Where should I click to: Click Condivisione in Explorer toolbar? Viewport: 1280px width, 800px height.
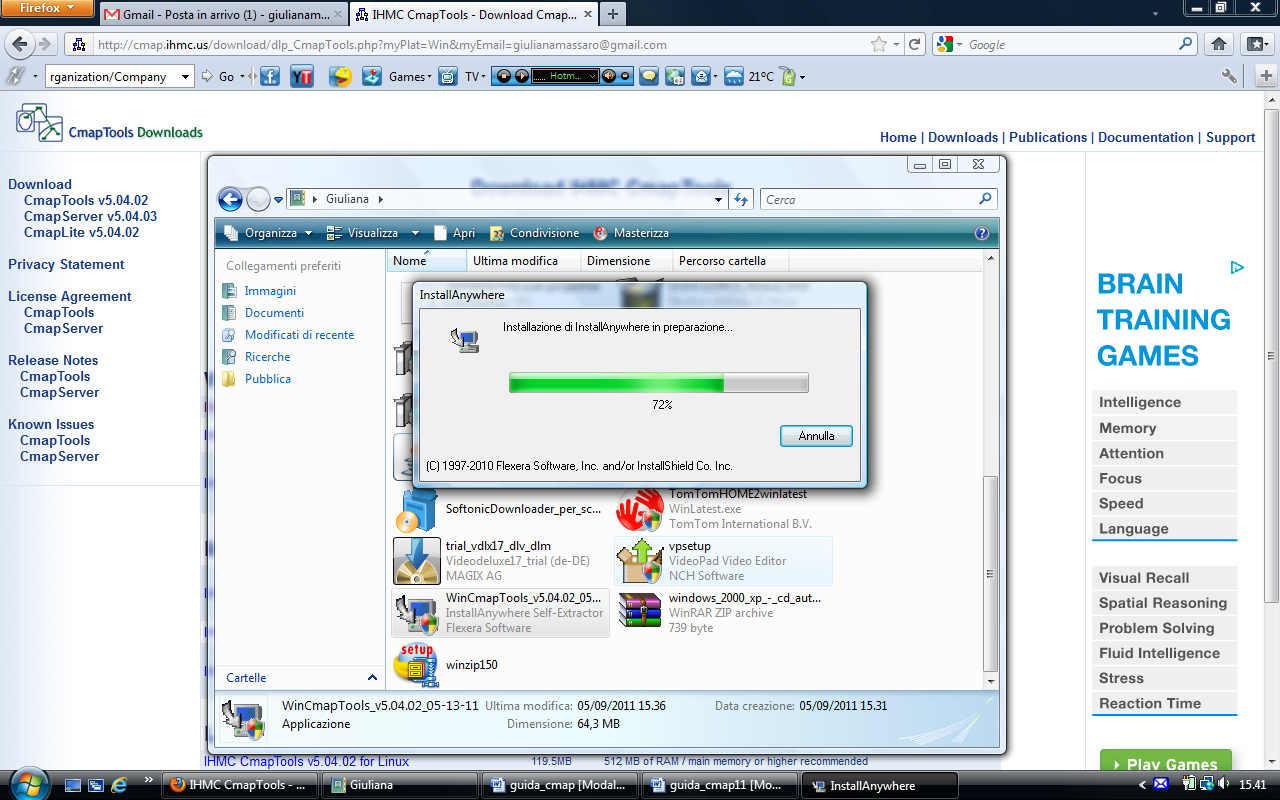(534, 233)
